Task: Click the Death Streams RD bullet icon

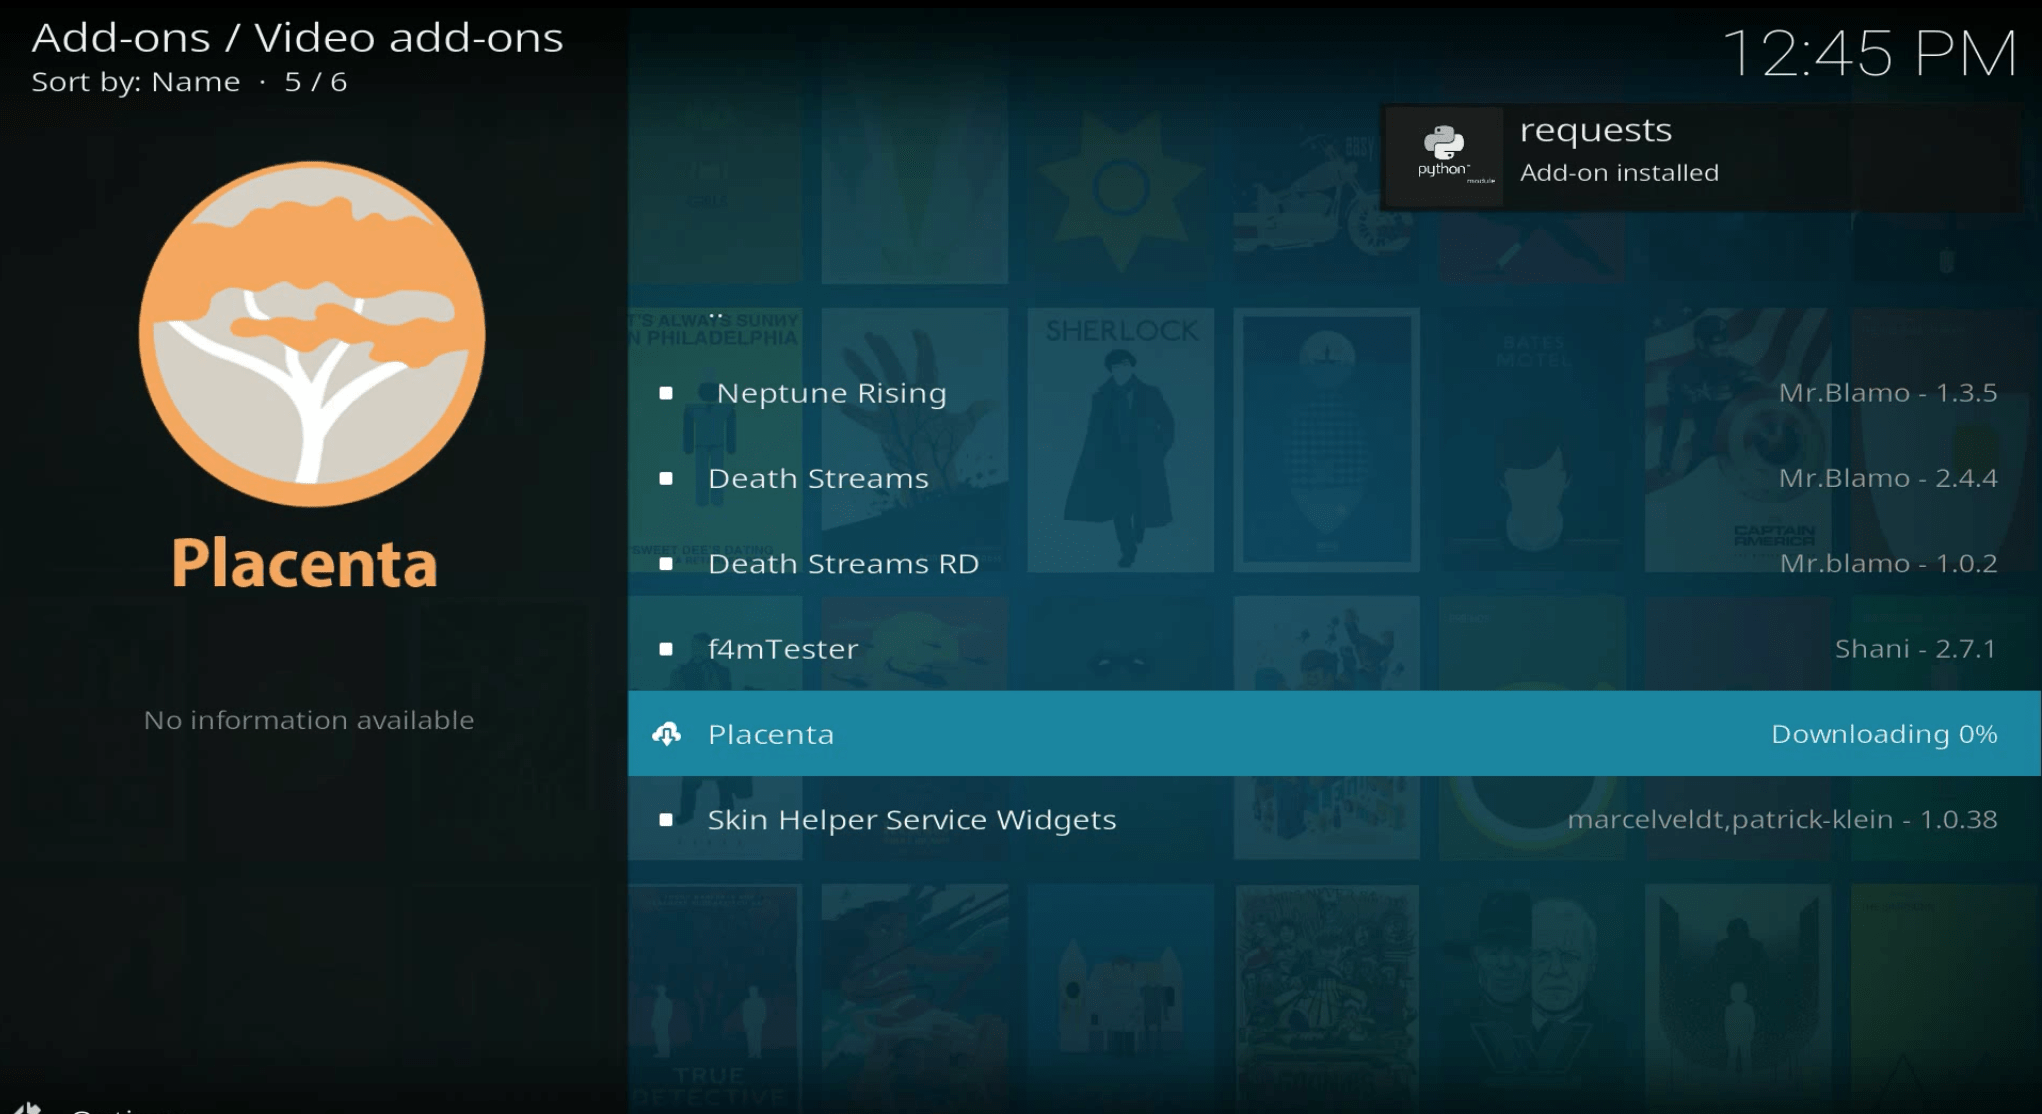Action: tap(666, 563)
